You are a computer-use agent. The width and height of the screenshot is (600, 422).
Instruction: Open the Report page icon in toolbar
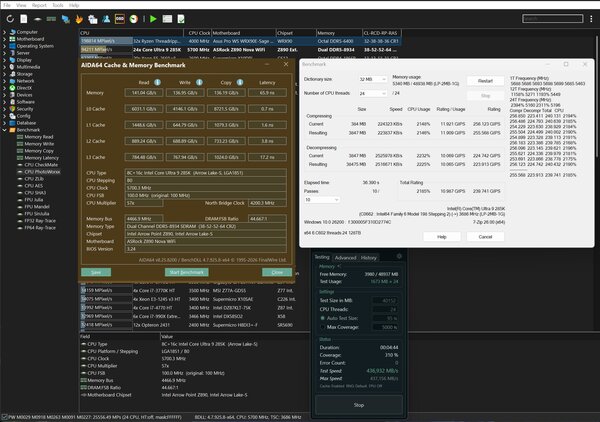tap(24, 19)
